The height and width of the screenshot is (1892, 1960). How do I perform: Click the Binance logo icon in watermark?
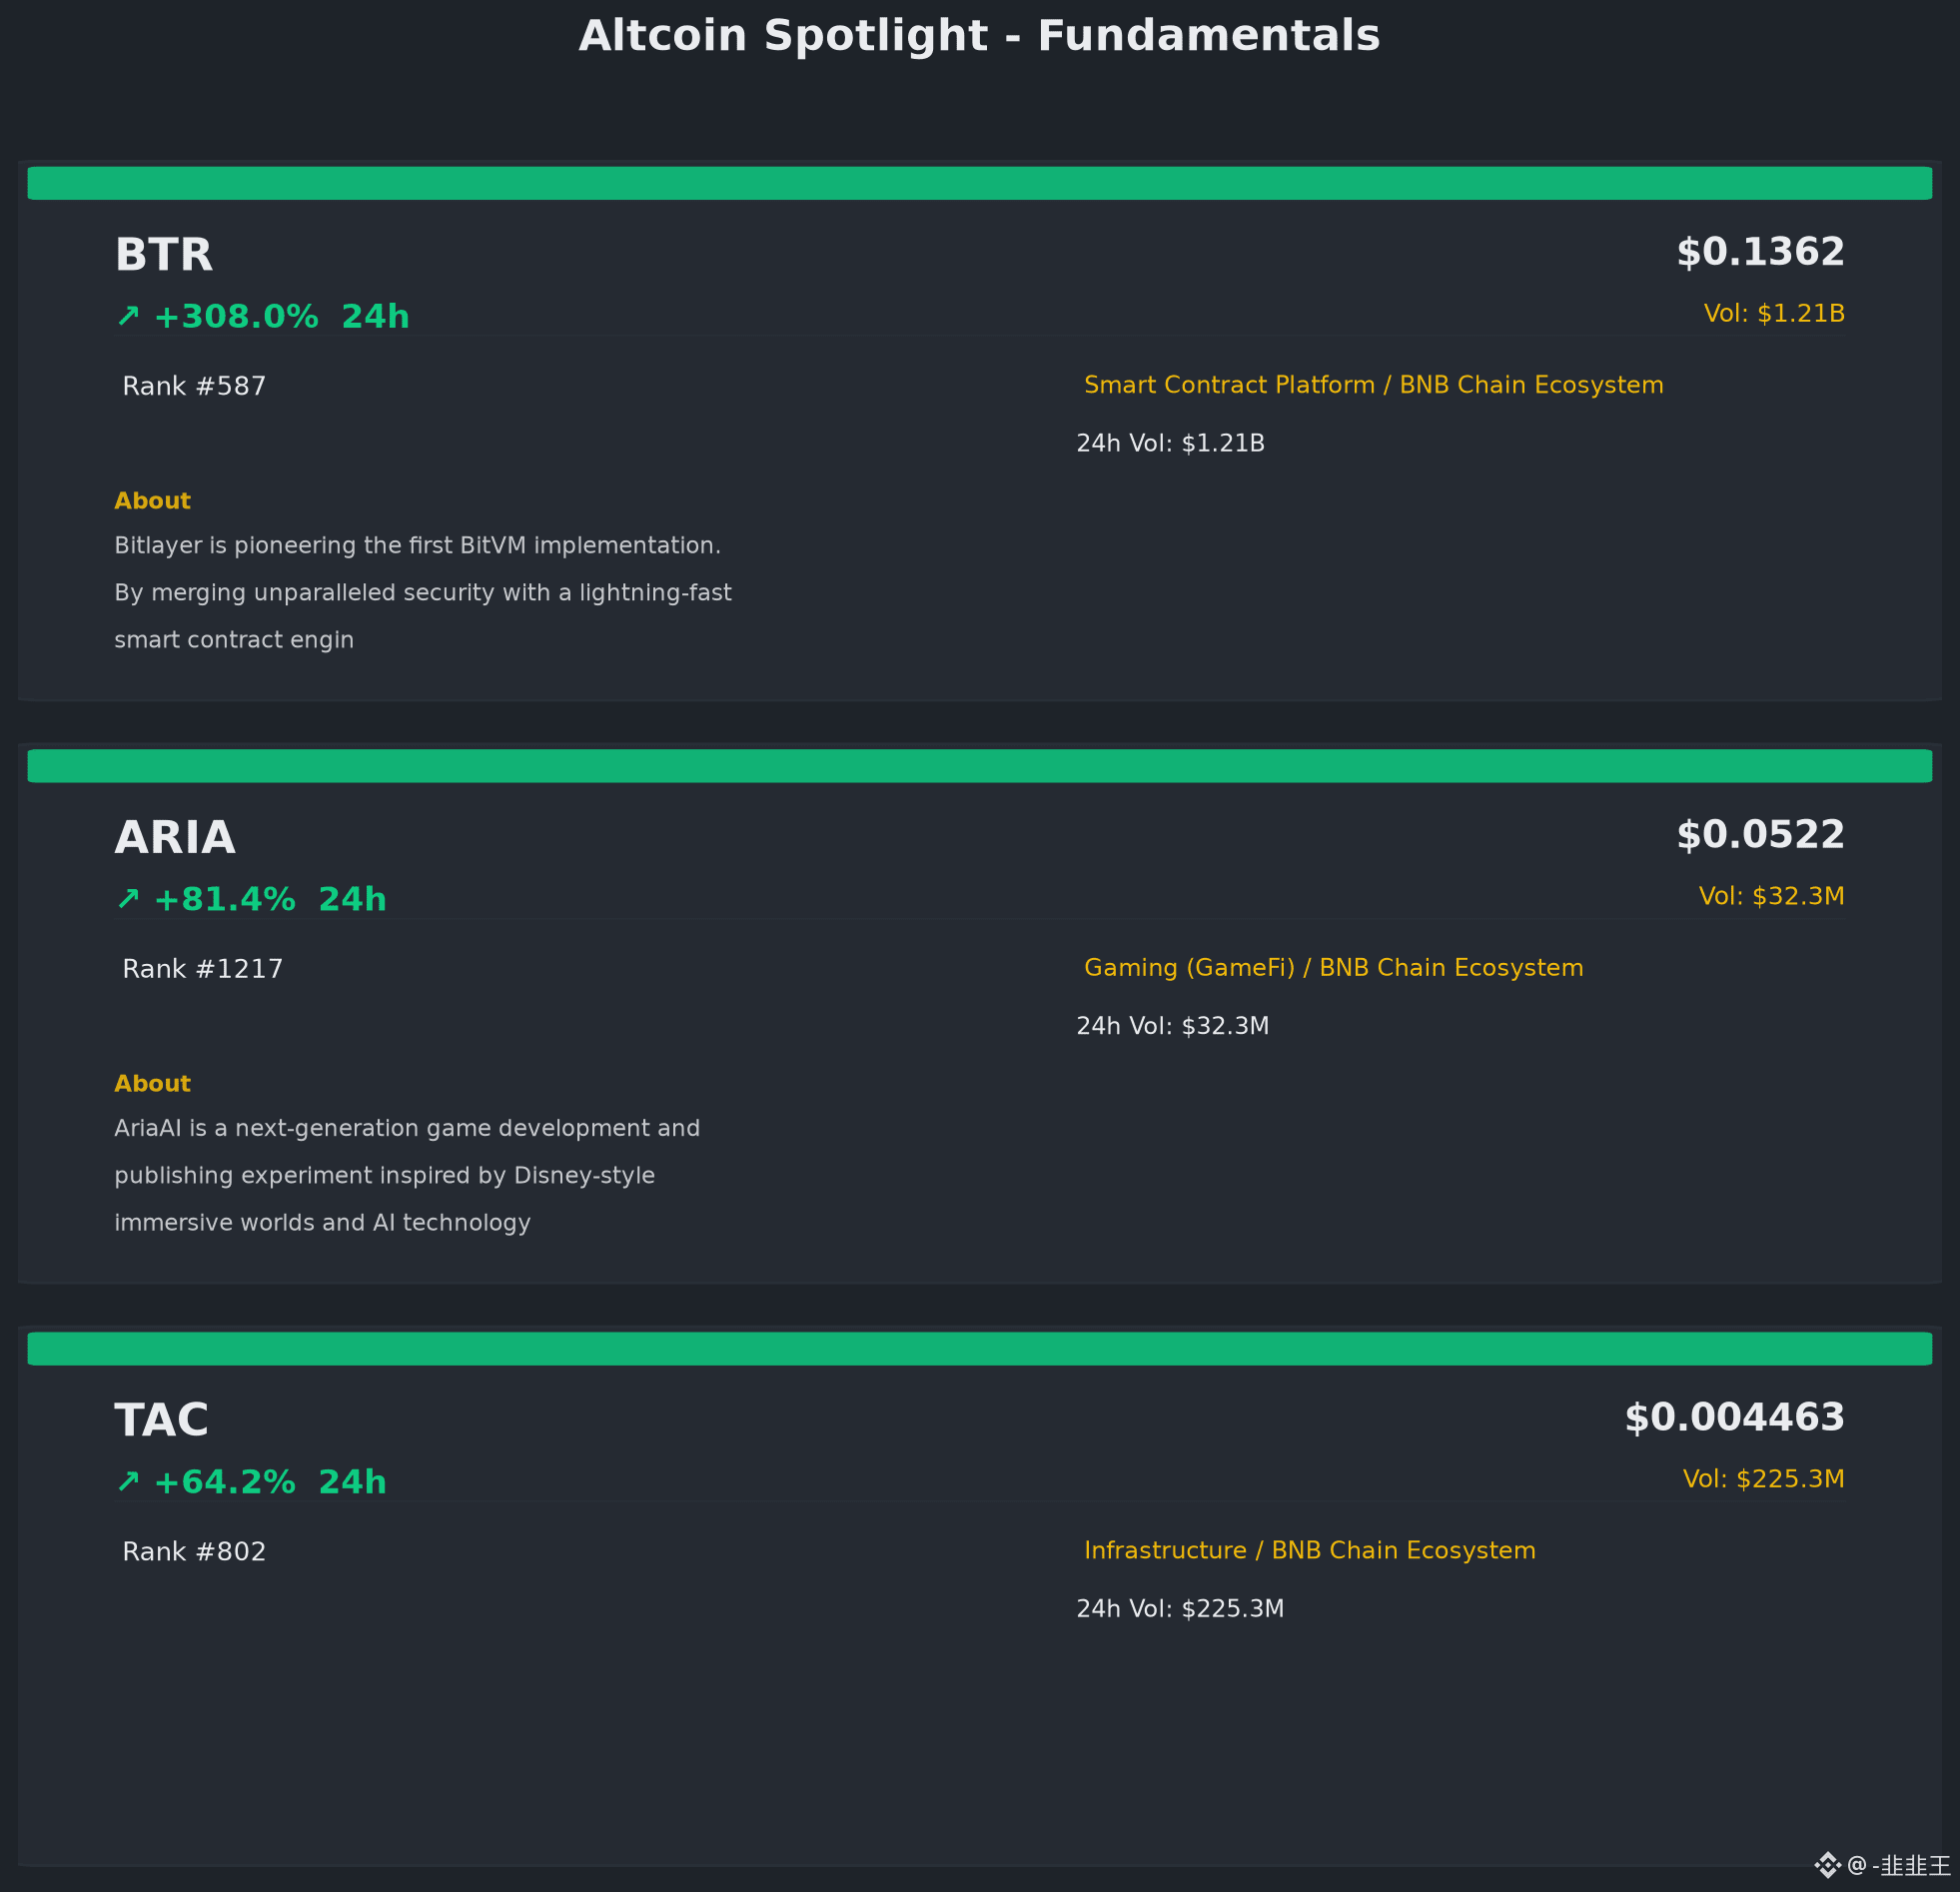pos(1827,1865)
